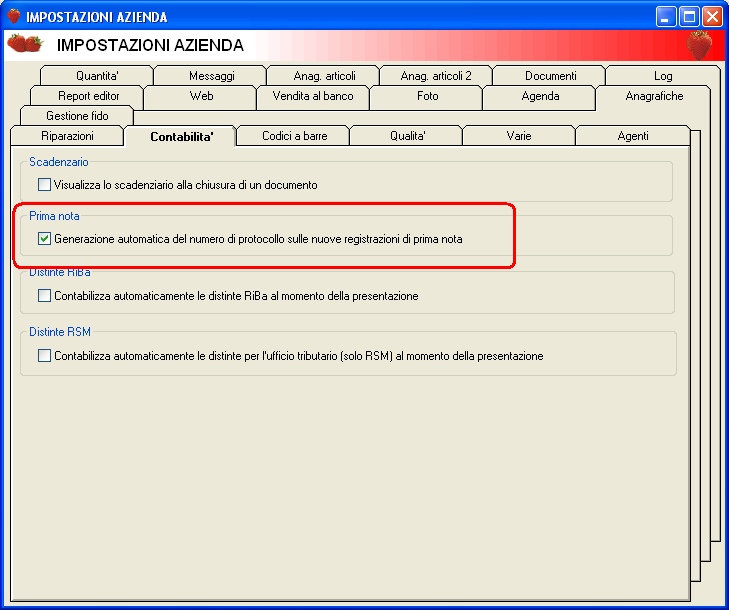Click the active Contabilita' tab
729x610 pixels.
point(181,136)
